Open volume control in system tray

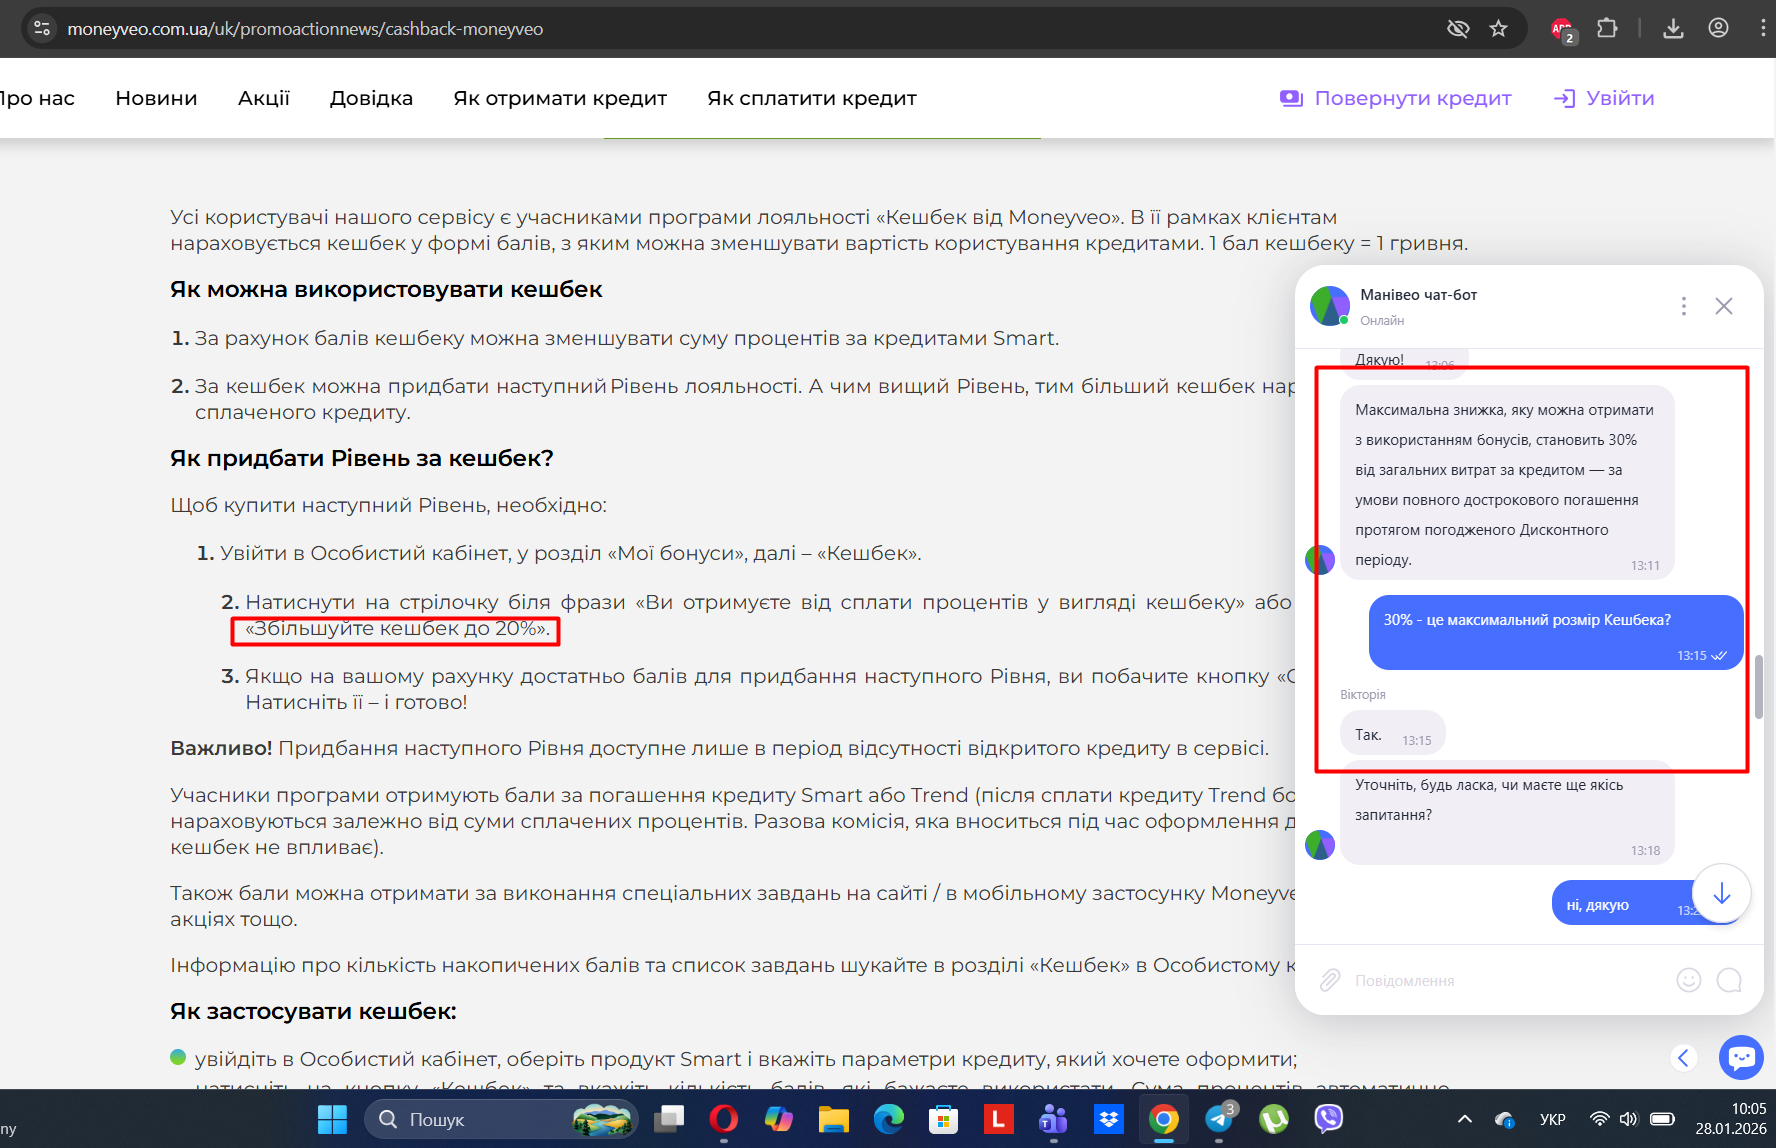[1629, 1119]
